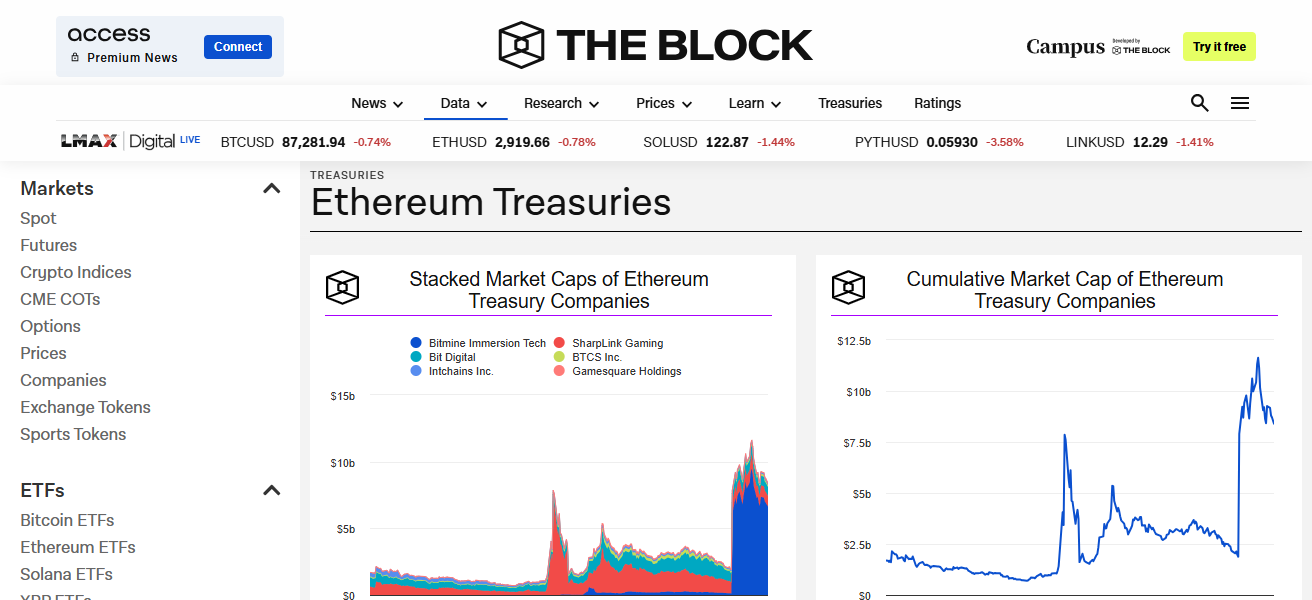Switch to the Treasuries nav item

(x=849, y=103)
